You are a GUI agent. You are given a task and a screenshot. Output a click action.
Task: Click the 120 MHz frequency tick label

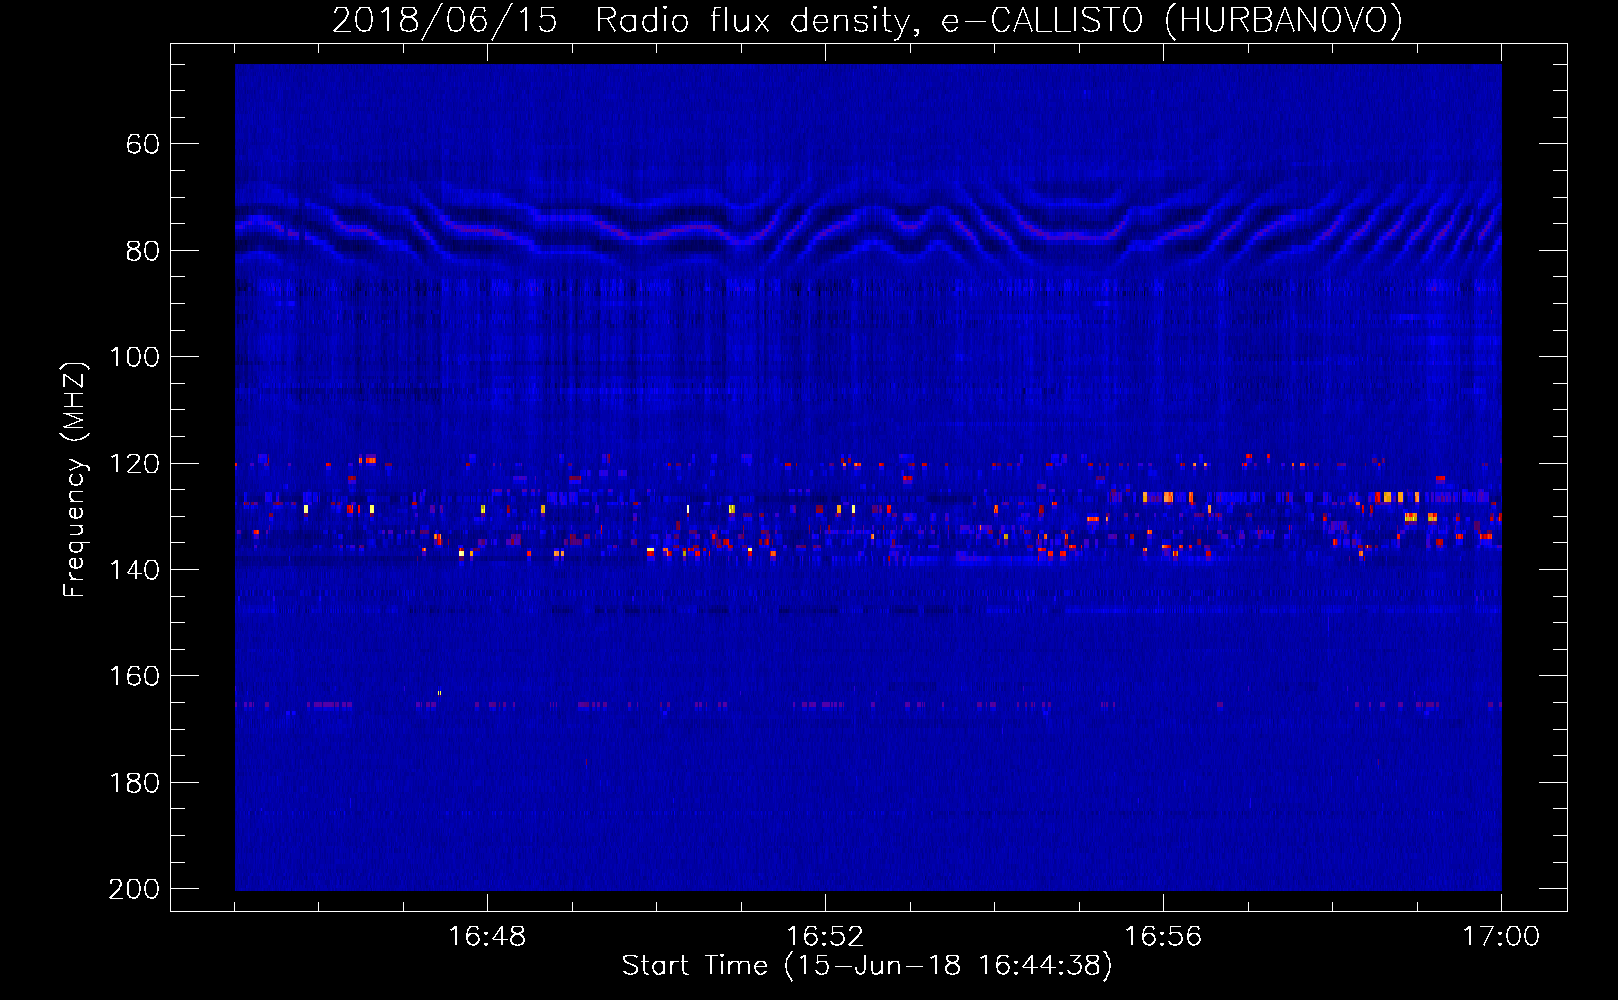[134, 464]
